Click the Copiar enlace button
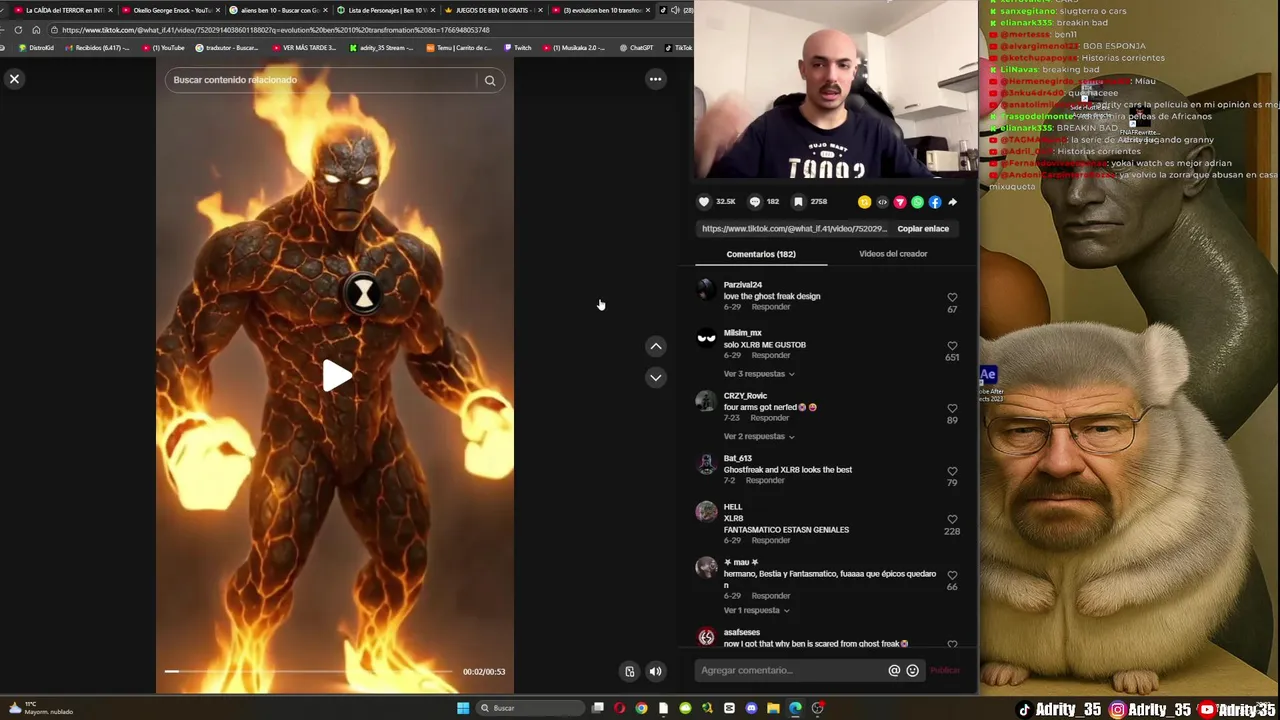 [x=923, y=229]
